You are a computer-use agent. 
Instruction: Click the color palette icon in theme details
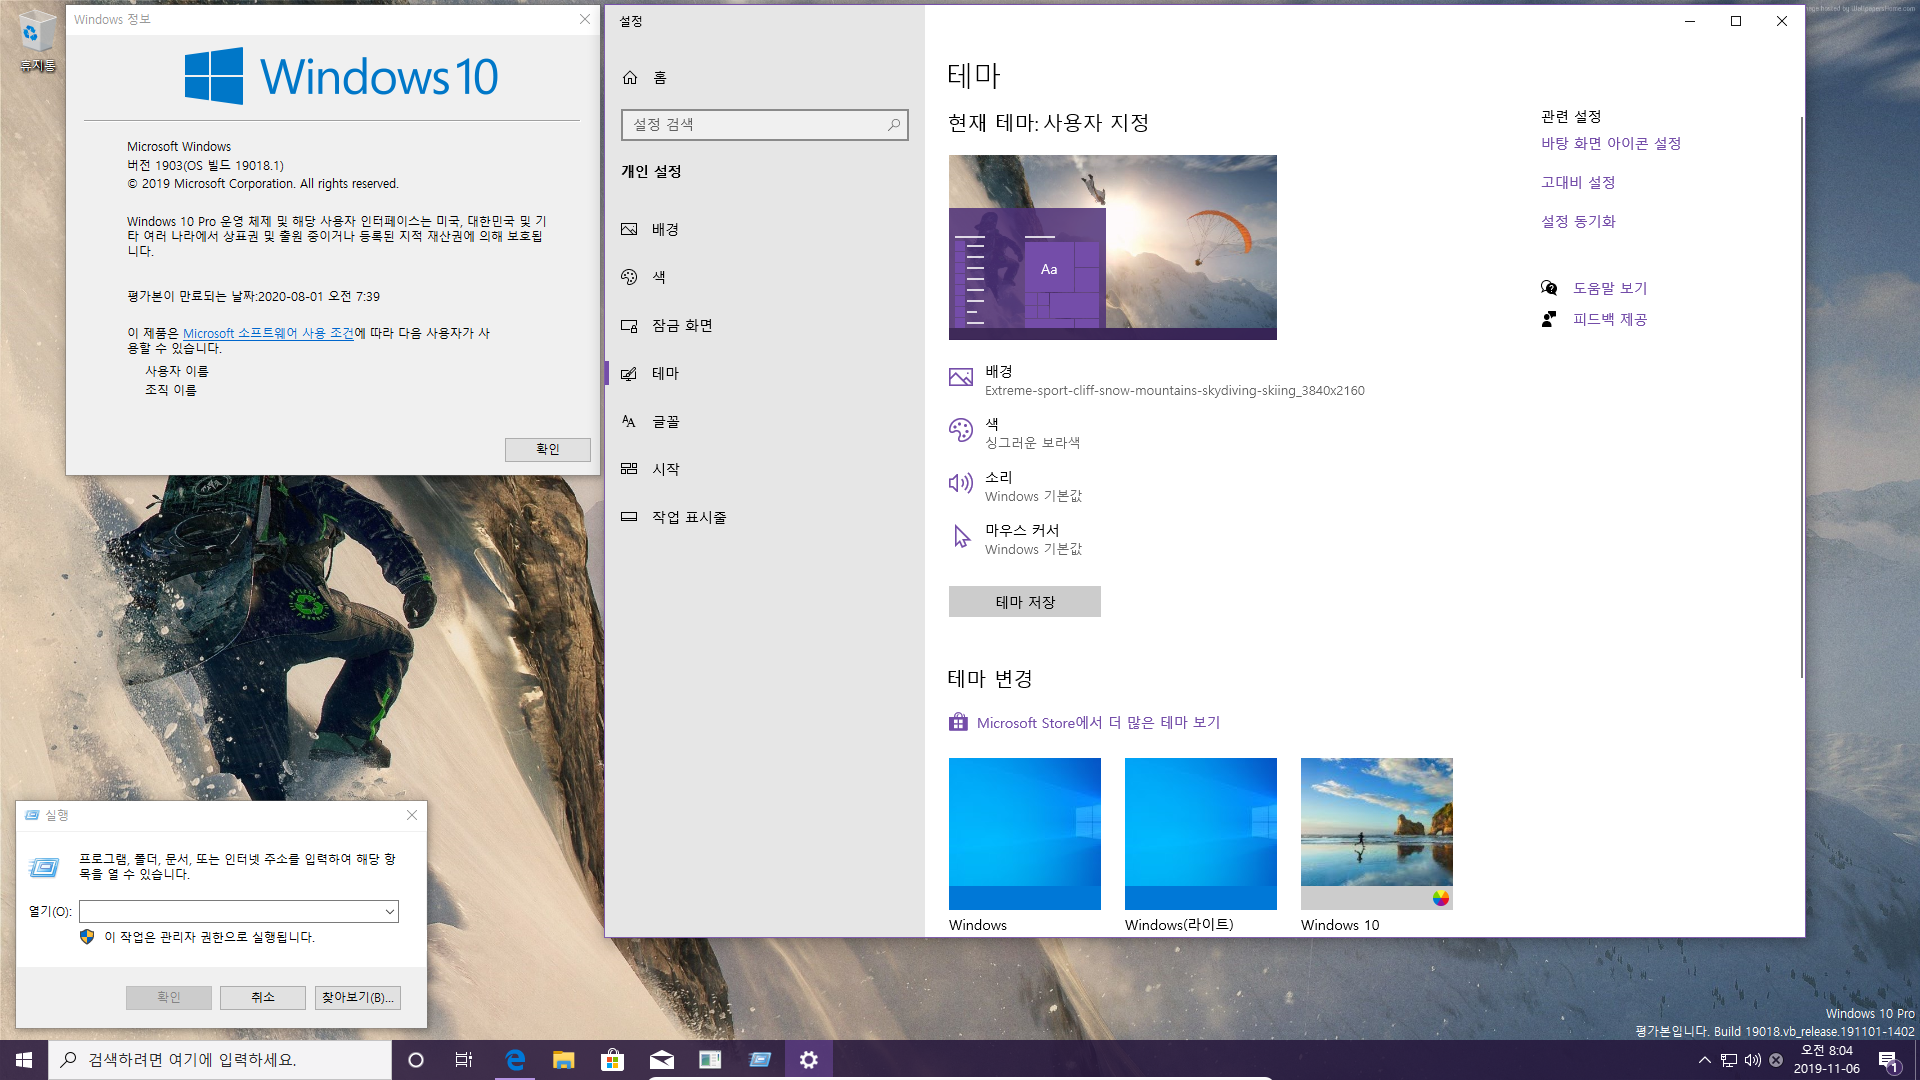click(961, 430)
